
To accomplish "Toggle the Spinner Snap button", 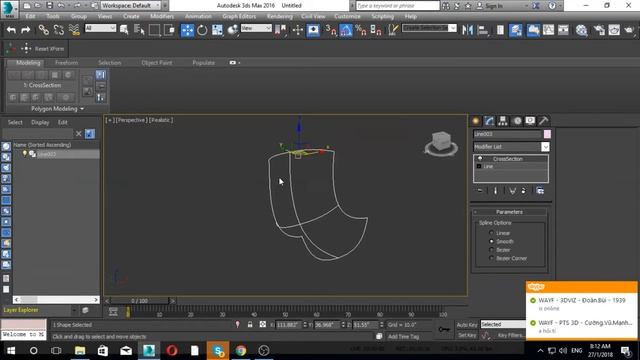I will [376, 30].
